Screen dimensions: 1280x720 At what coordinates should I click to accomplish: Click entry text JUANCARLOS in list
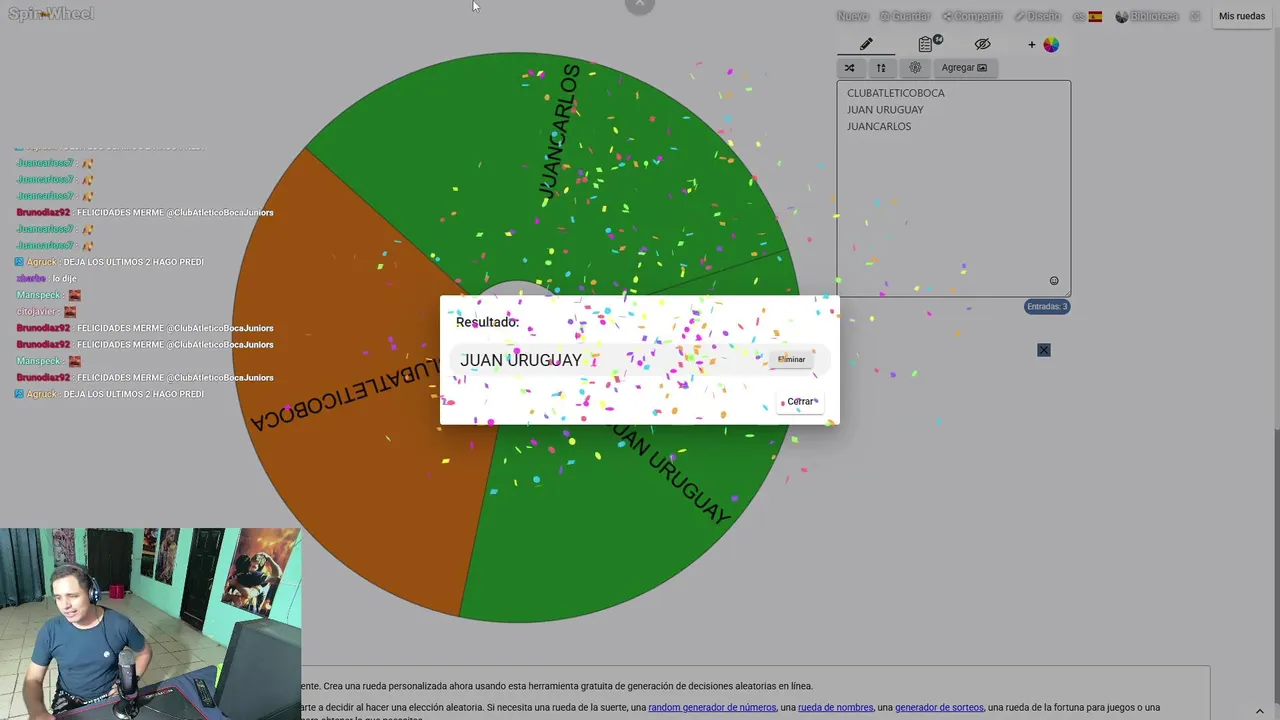[x=879, y=126]
